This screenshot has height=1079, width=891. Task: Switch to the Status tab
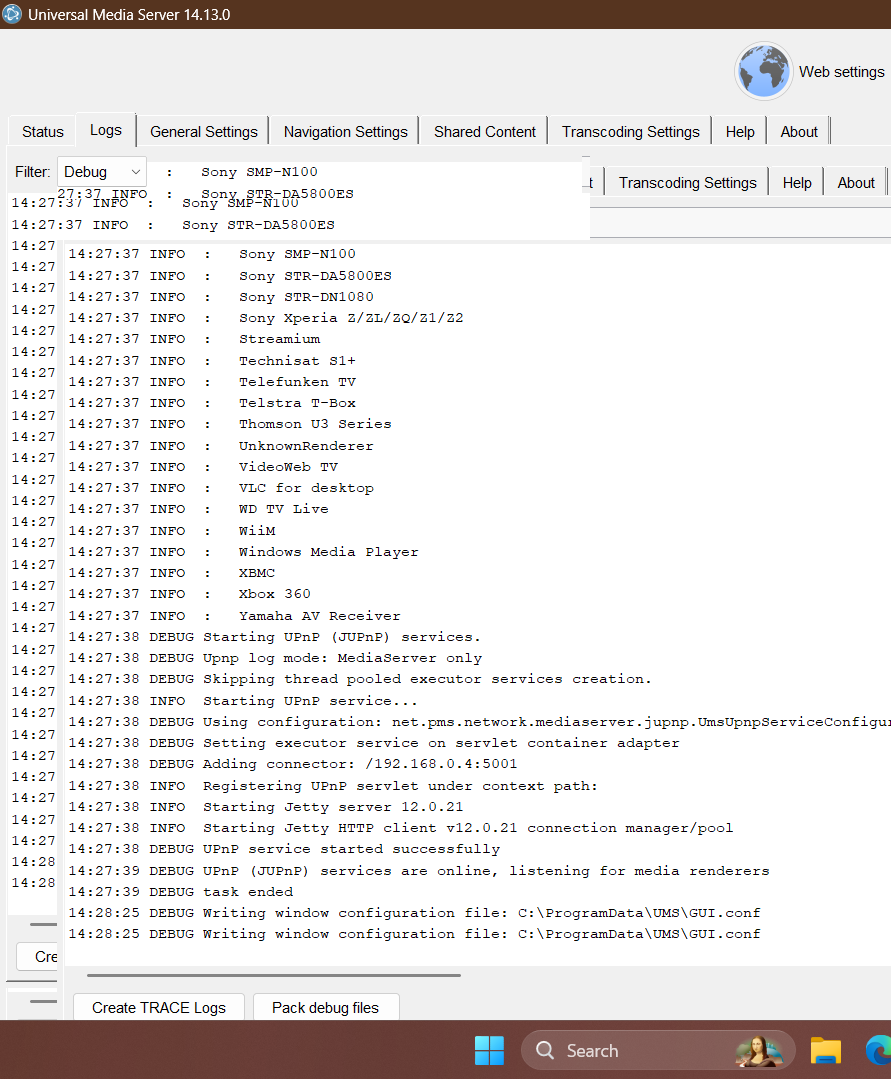click(x=43, y=131)
